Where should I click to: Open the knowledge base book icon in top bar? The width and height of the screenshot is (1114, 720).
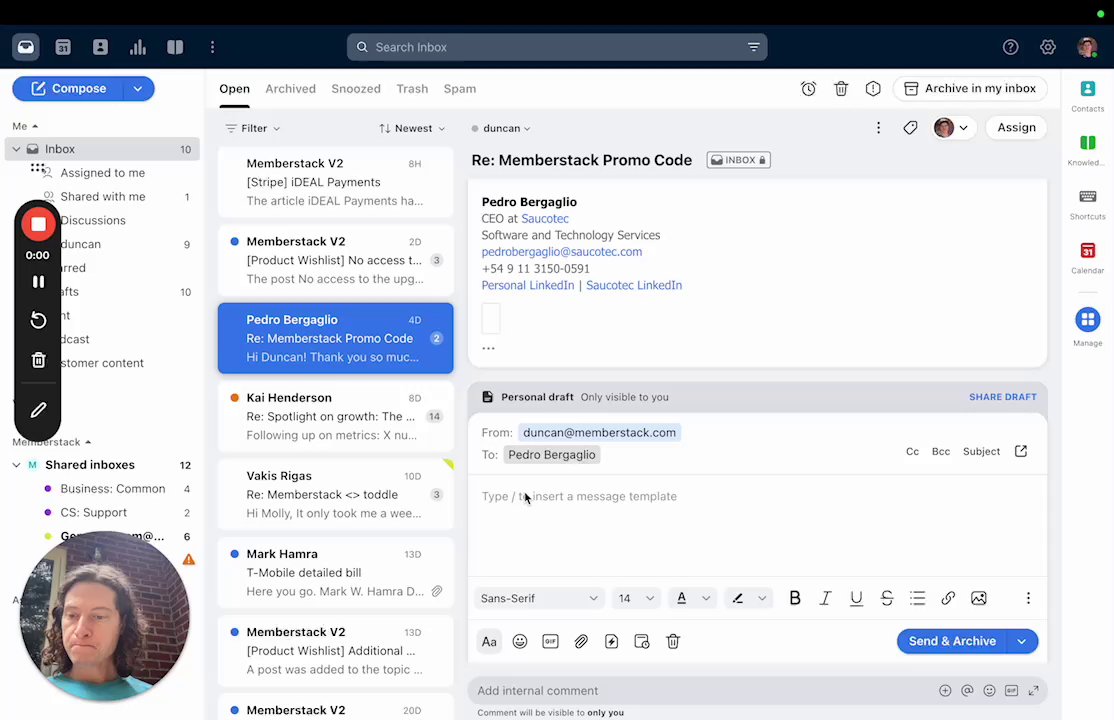coord(175,47)
